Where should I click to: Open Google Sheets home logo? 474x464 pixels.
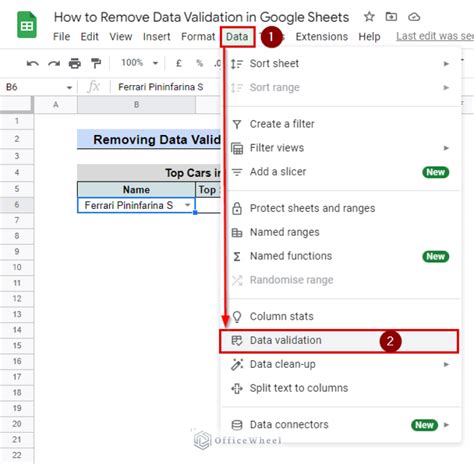[27, 25]
